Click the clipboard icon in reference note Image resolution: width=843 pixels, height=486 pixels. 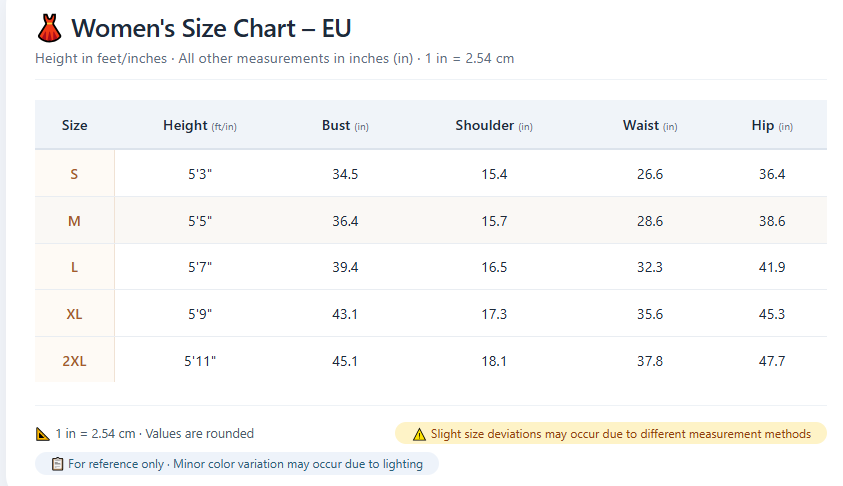(58, 464)
